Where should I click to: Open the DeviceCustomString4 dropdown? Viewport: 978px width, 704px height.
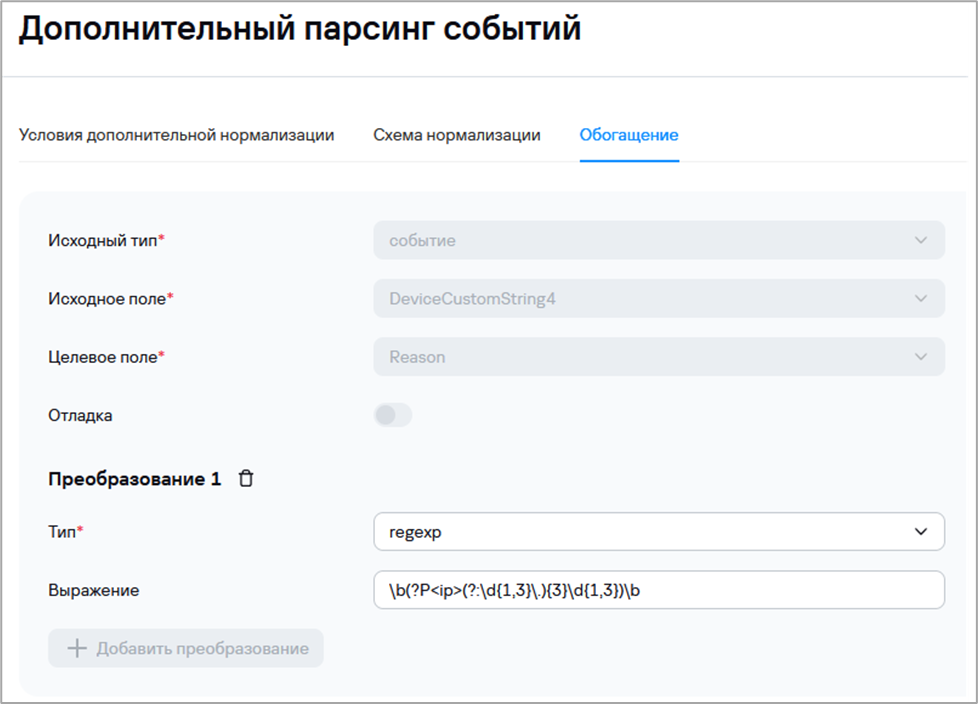[640, 298]
